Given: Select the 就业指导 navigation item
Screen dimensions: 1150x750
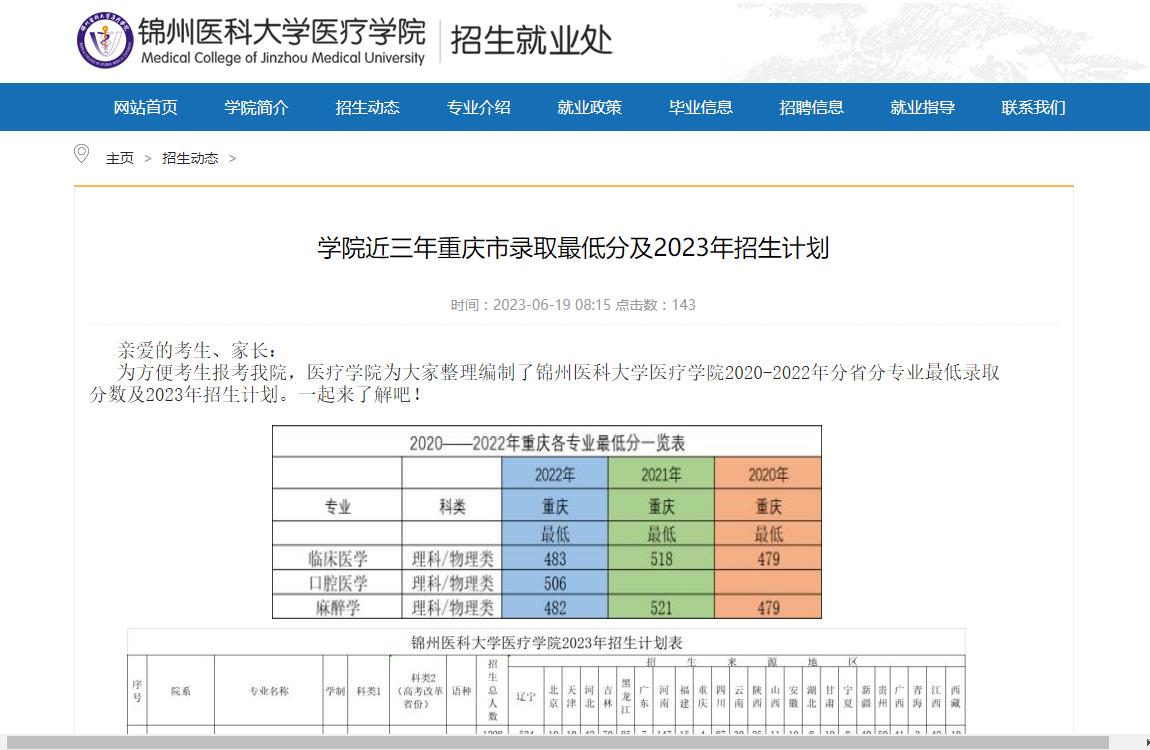Looking at the screenshot, I should coord(923,107).
